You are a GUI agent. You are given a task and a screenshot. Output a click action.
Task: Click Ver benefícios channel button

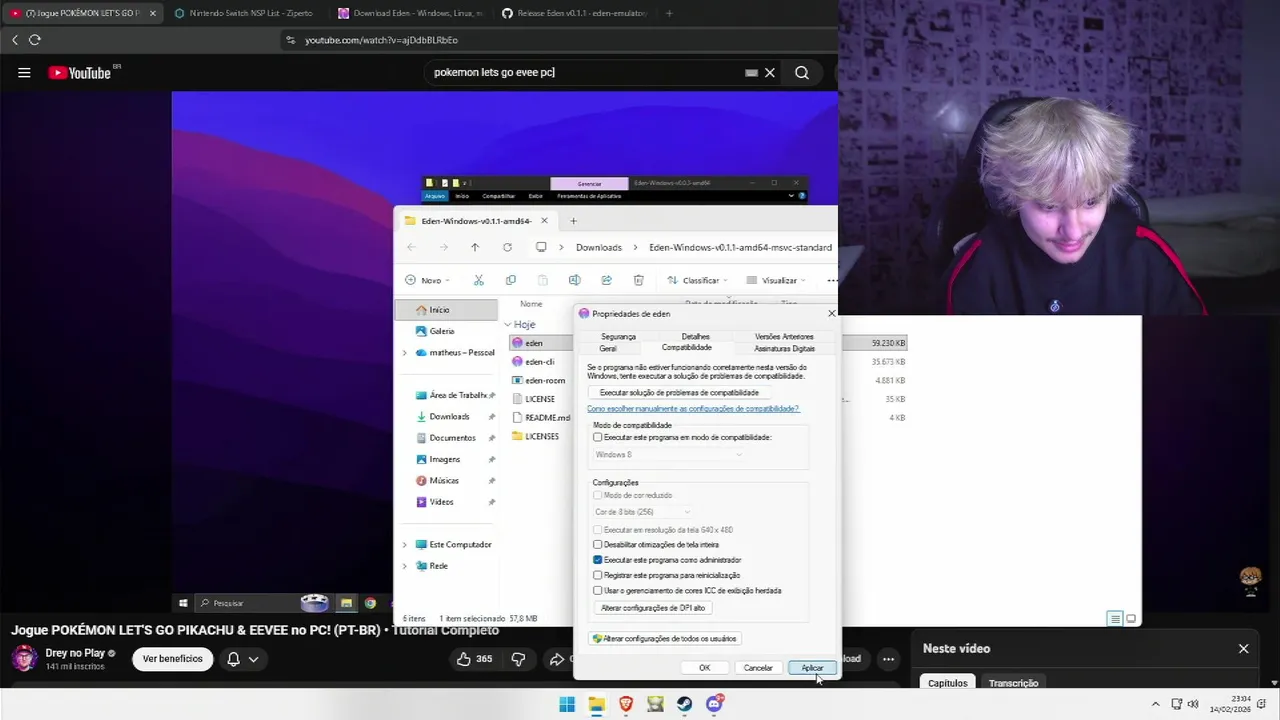pos(172,659)
